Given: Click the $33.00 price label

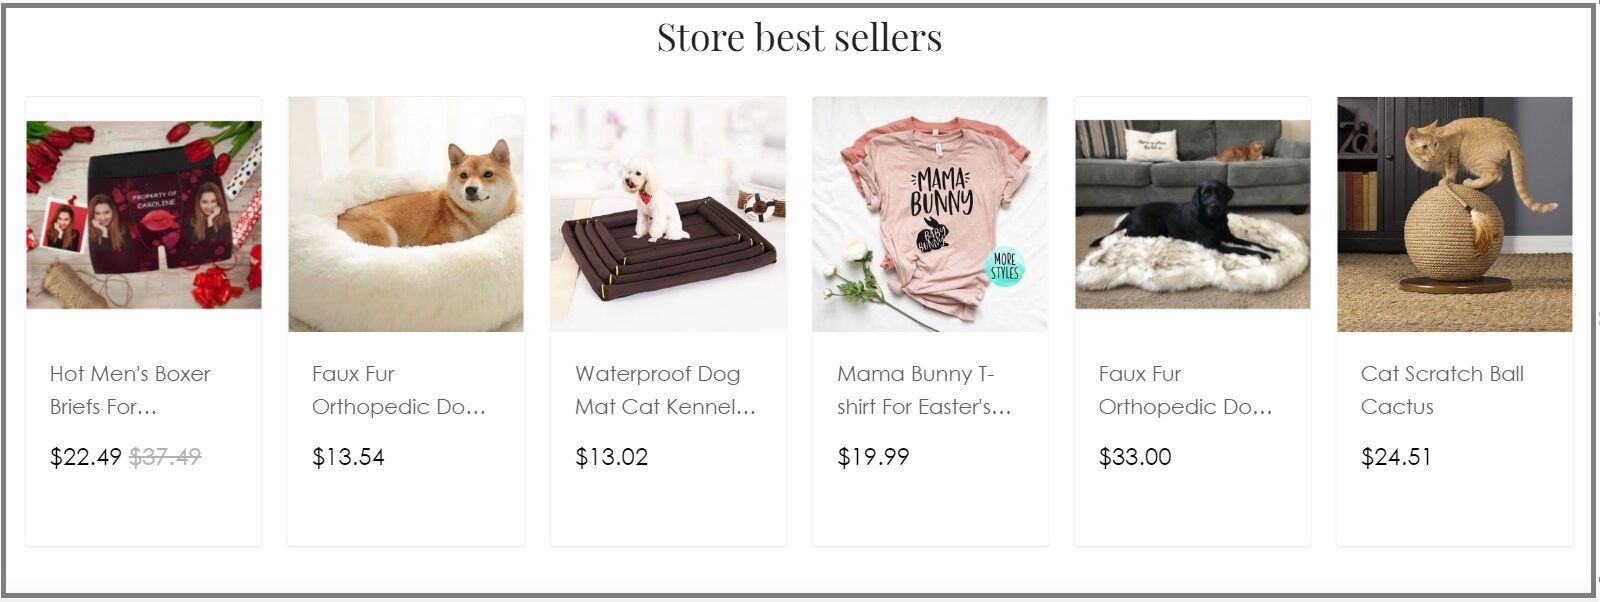Looking at the screenshot, I should point(1135,457).
